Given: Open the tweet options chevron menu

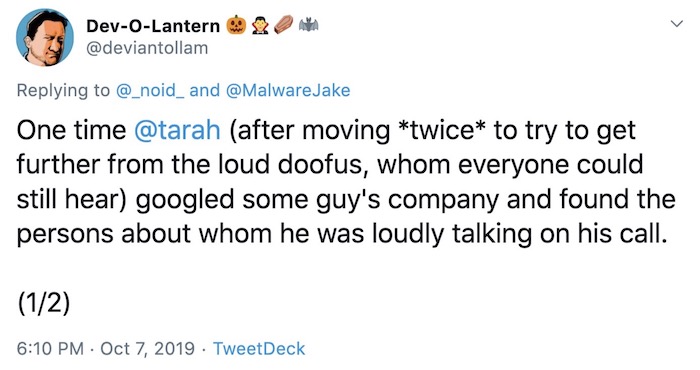Looking at the screenshot, I should [677, 24].
